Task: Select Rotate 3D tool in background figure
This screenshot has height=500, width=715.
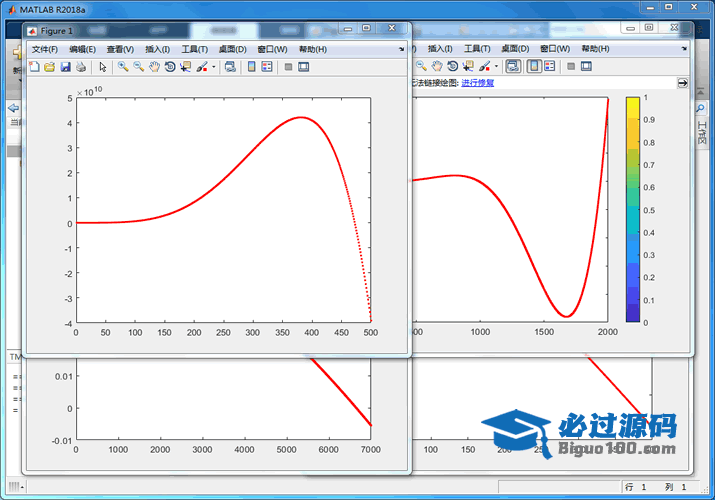Action: [452, 67]
